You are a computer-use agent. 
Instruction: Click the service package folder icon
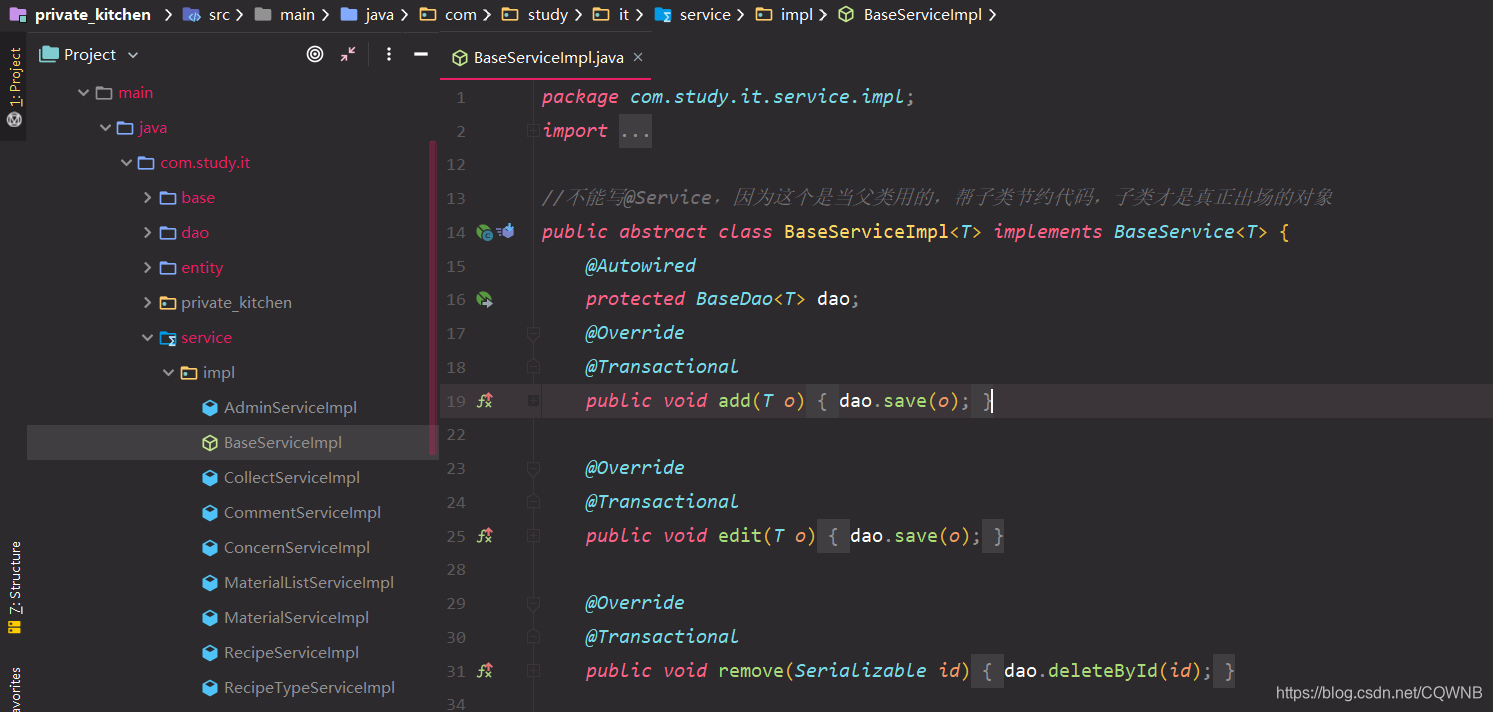pyautogui.click(x=168, y=338)
